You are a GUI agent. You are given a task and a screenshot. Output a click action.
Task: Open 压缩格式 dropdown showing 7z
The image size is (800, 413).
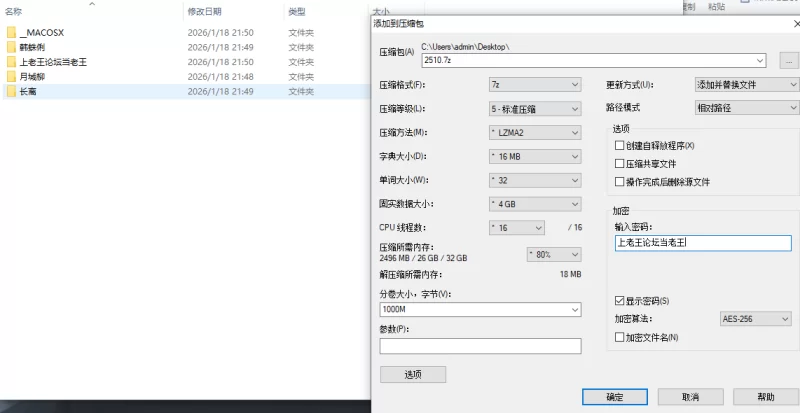tap(535, 85)
